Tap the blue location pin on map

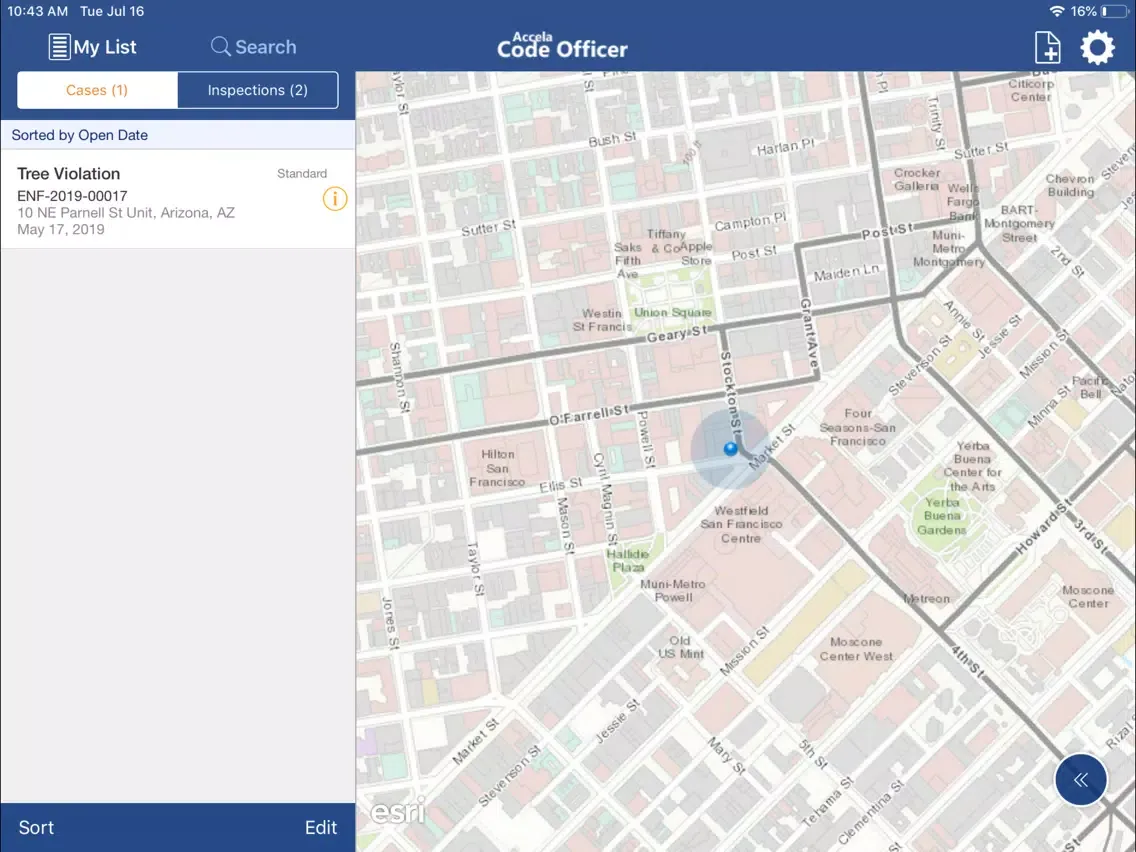(731, 449)
